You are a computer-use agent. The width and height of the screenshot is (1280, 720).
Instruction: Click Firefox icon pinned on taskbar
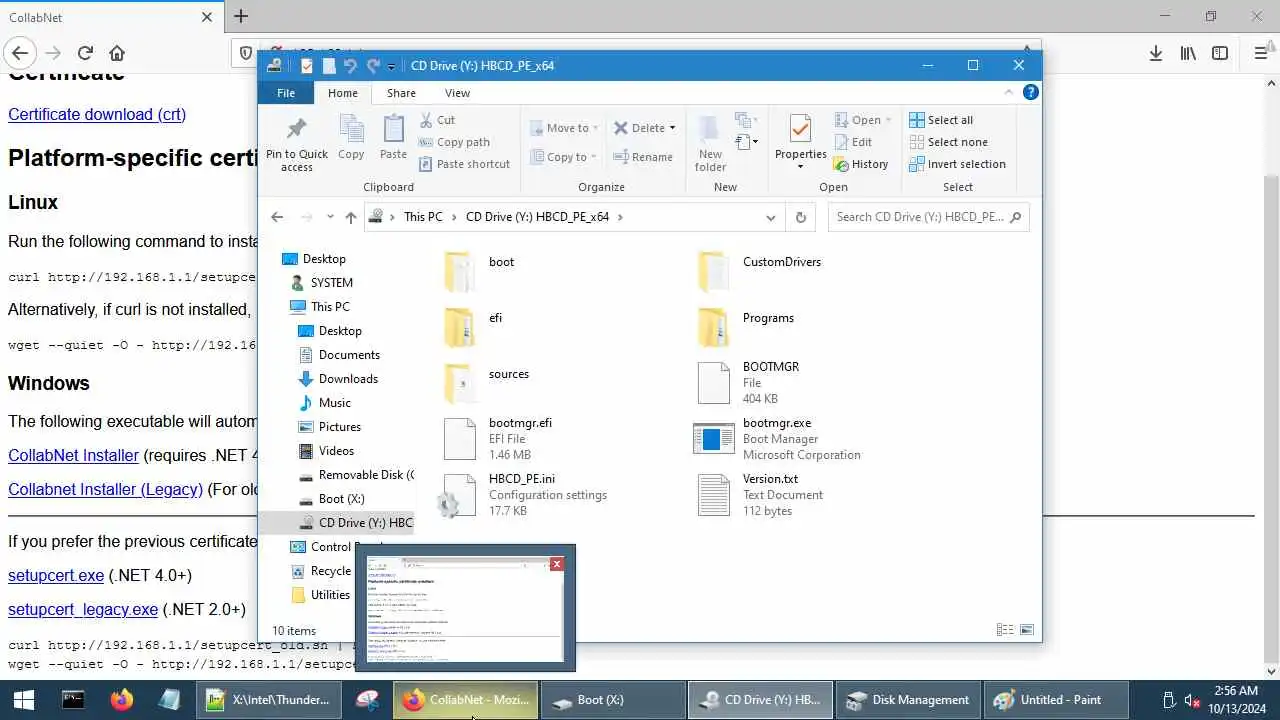(x=122, y=700)
